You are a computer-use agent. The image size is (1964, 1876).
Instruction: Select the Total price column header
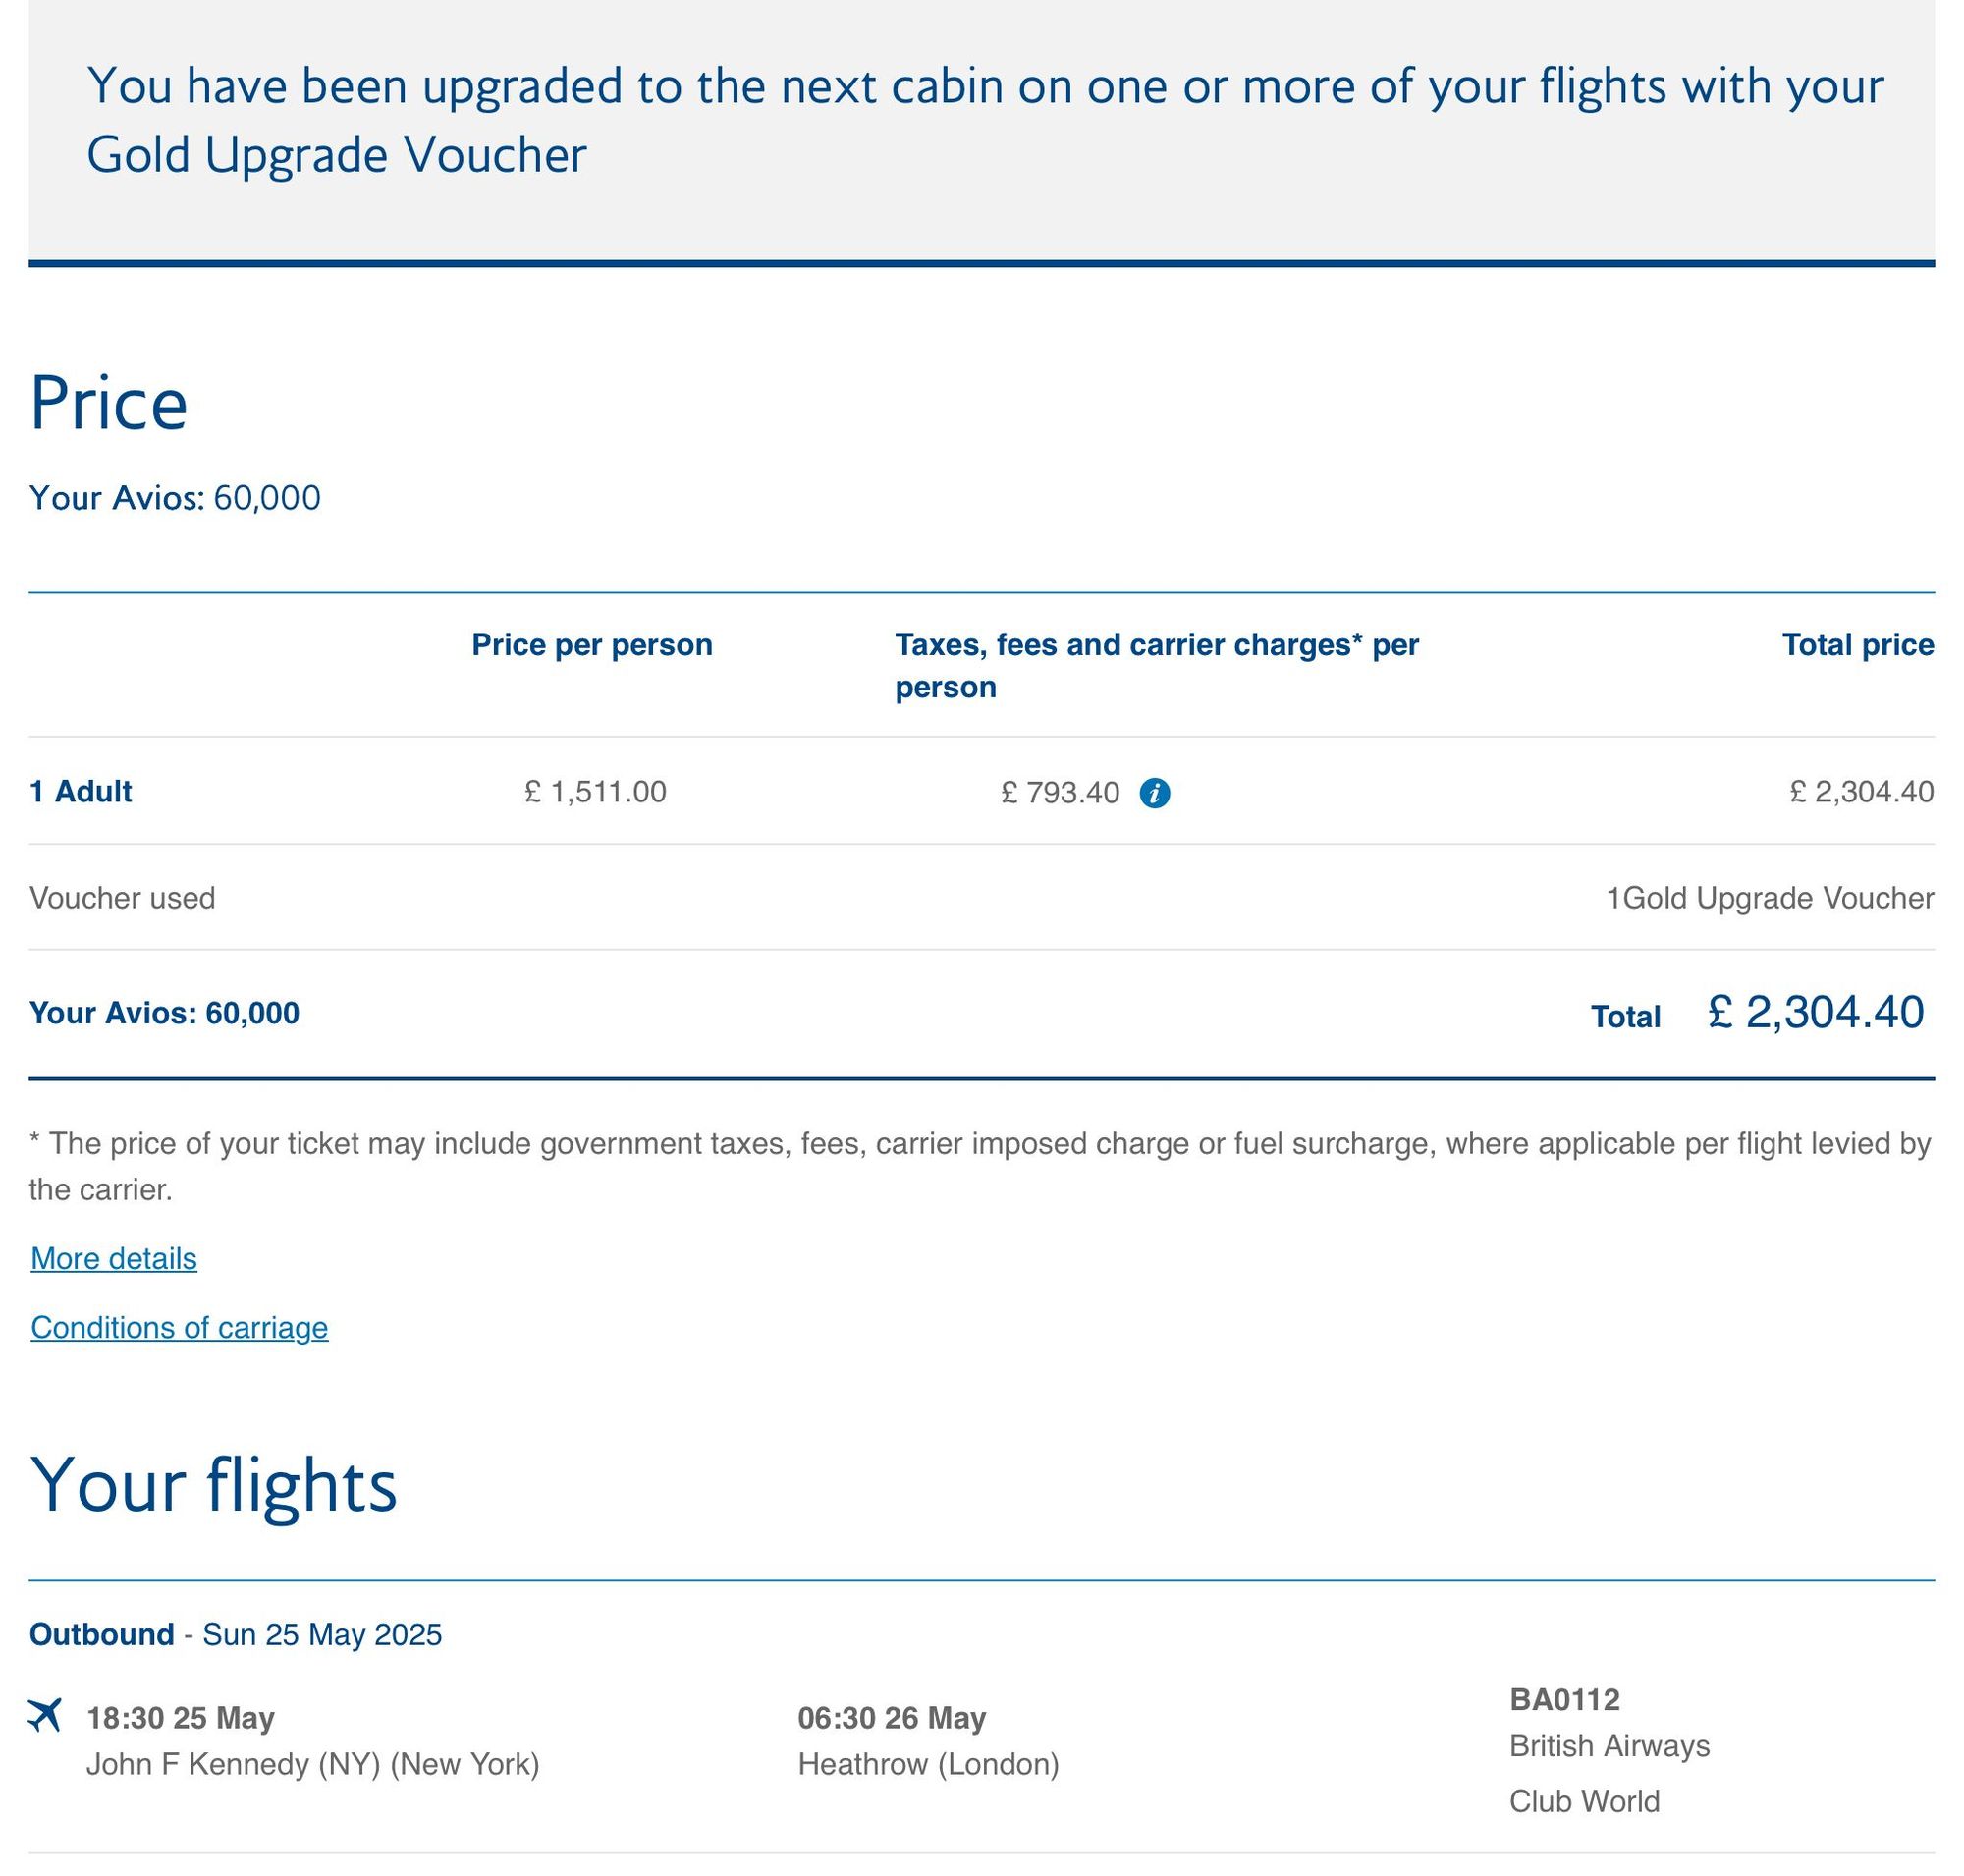click(x=1857, y=645)
